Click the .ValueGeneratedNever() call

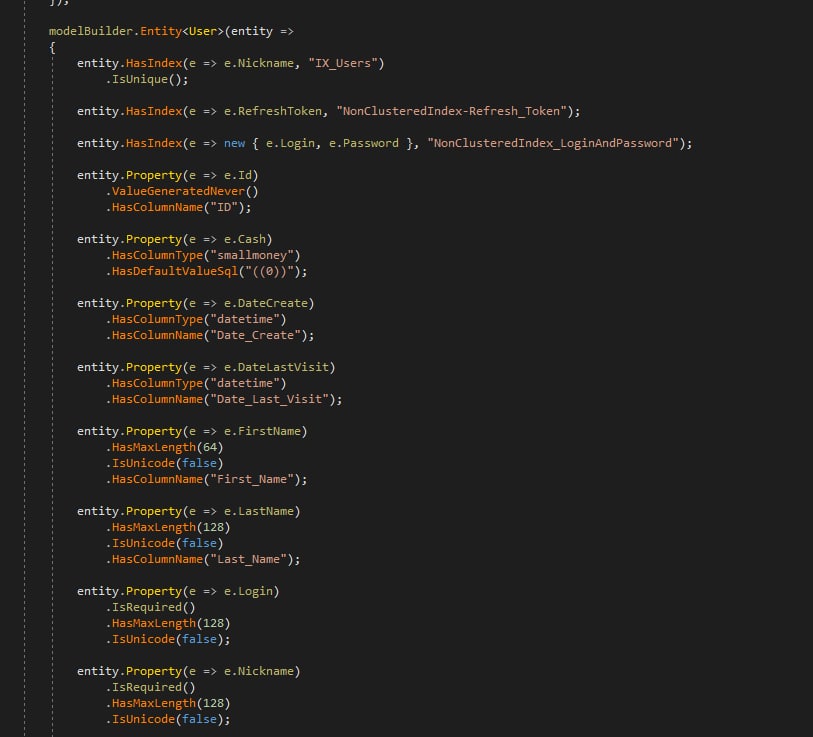(x=182, y=191)
